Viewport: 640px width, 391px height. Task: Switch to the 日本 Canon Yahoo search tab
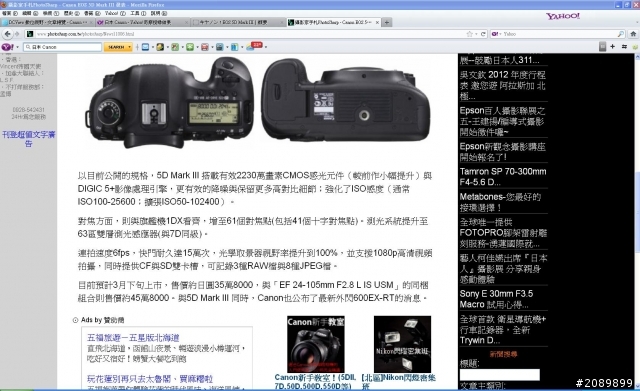click(x=142, y=22)
